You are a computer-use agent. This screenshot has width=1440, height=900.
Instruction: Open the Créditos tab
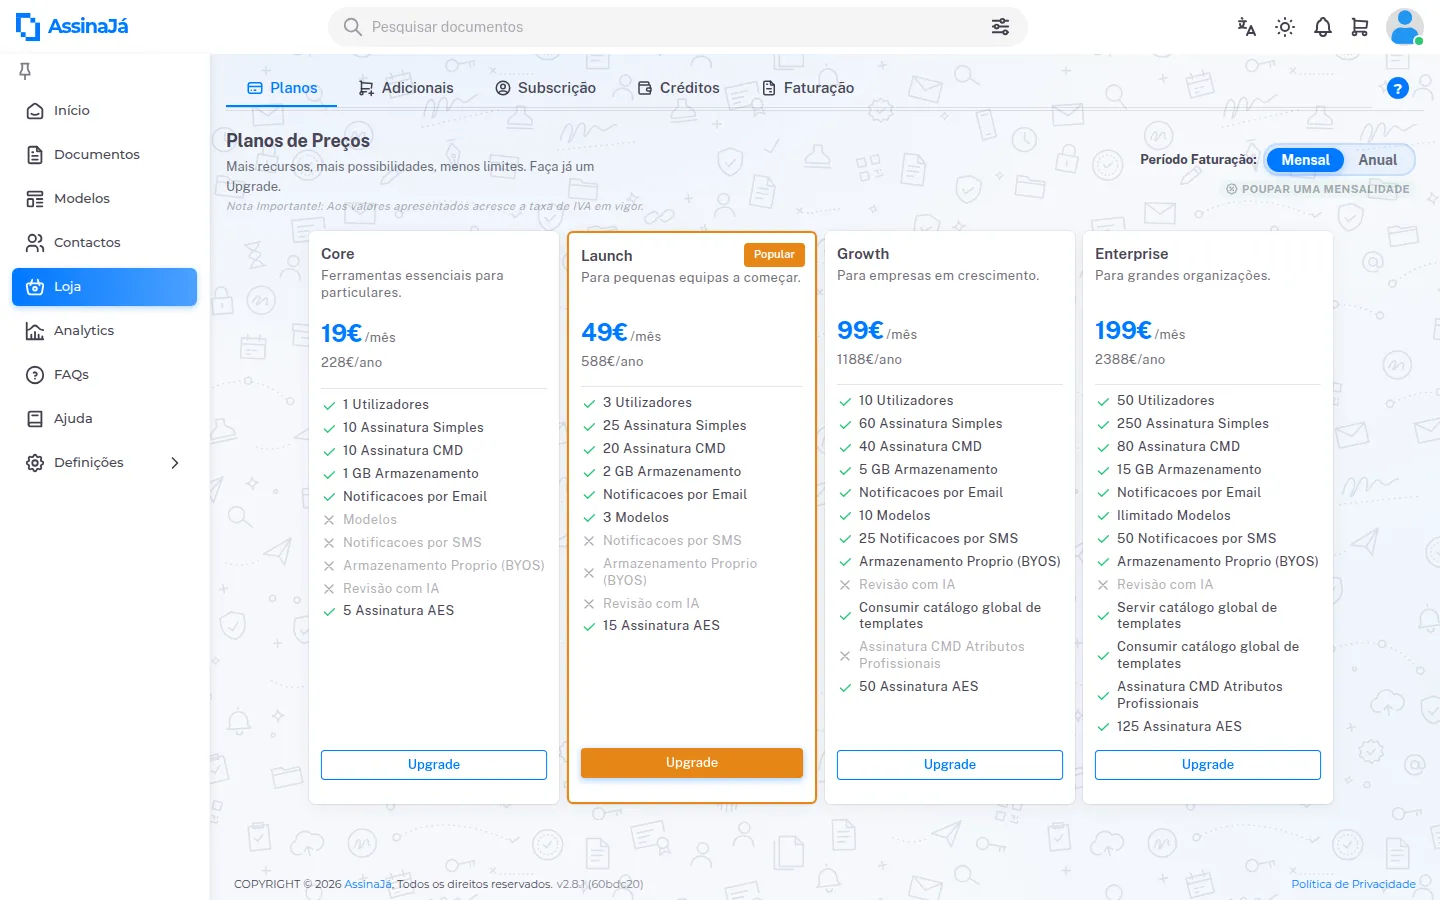(x=678, y=88)
